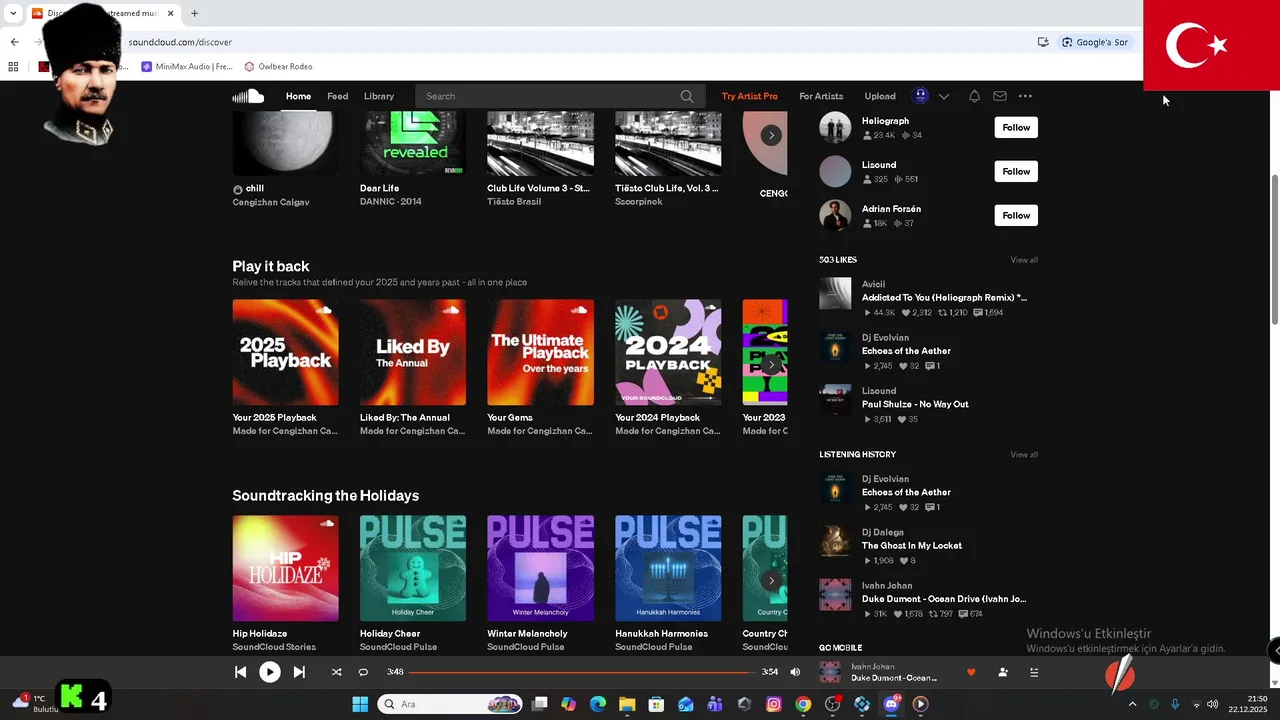Expand browser tab search dropdown
Screen dimensions: 1280x720
(x=13, y=13)
